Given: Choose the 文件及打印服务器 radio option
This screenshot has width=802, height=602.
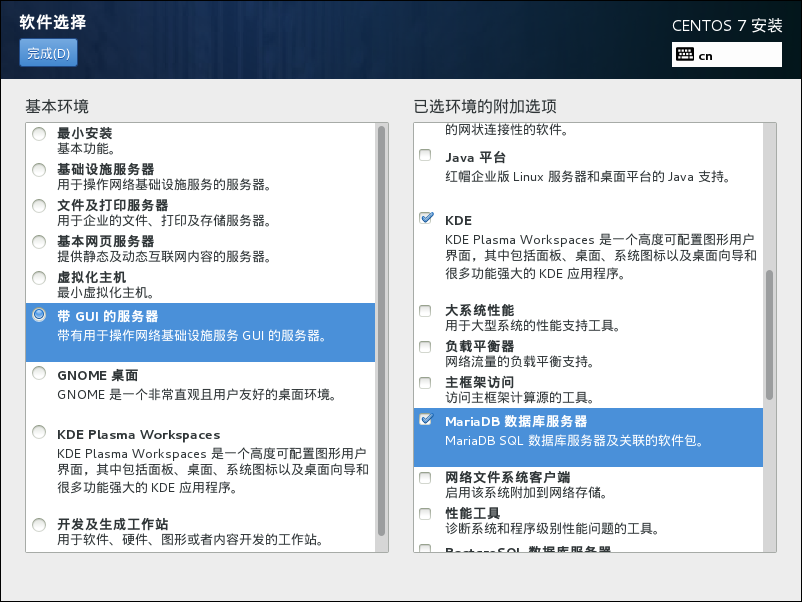Looking at the screenshot, I should point(39,206).
